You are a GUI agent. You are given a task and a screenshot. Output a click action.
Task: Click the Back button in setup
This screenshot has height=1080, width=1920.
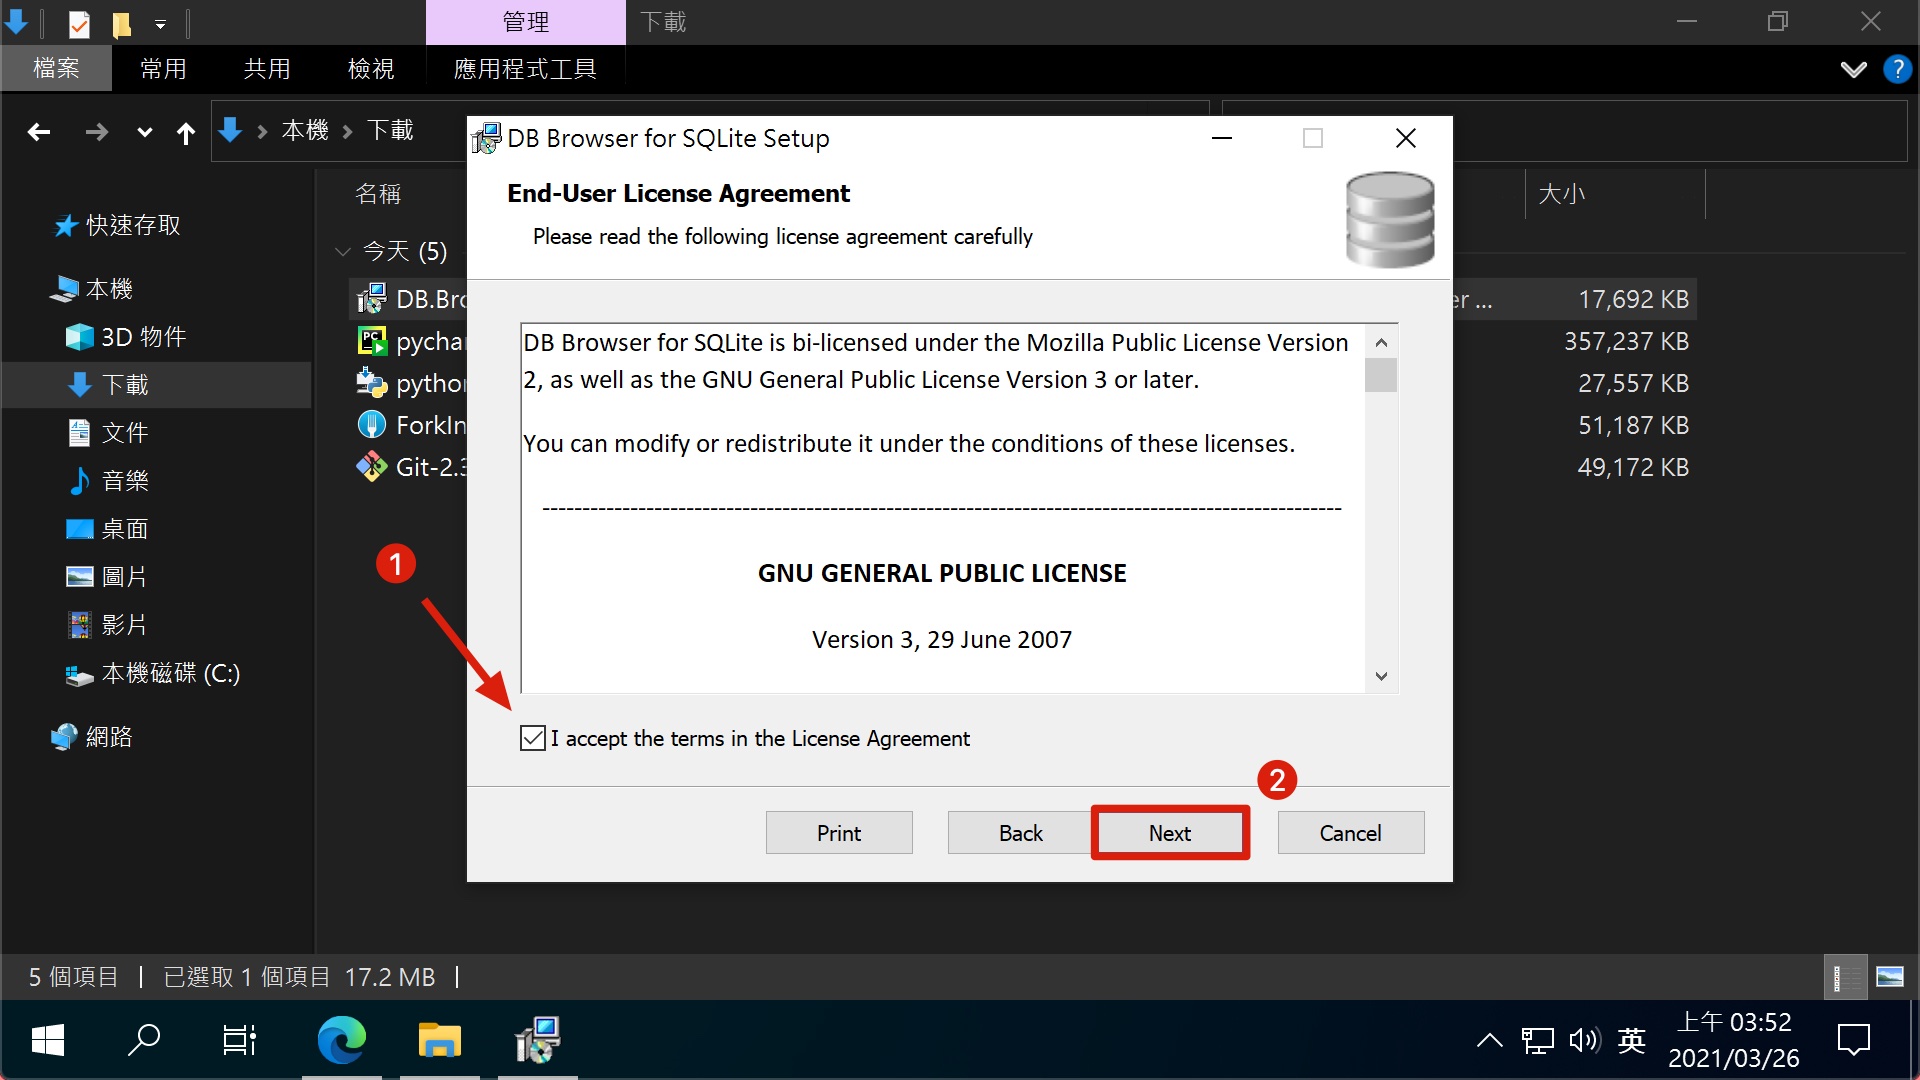[1020, 833]
